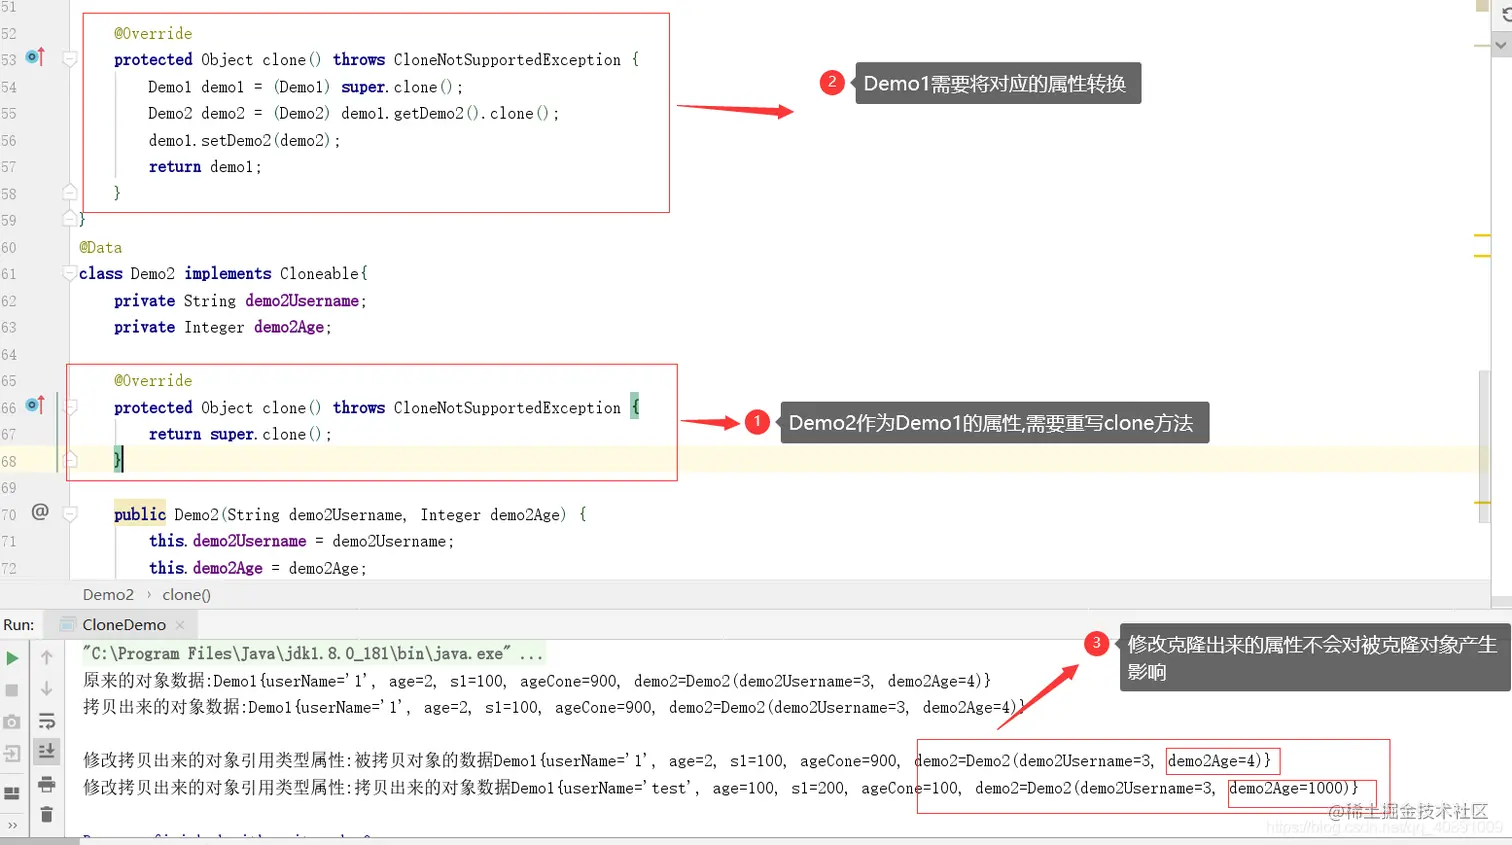Click the Exit icon in Run toolbar
The image size is (1512, 845).
click(x=12, y=754)
